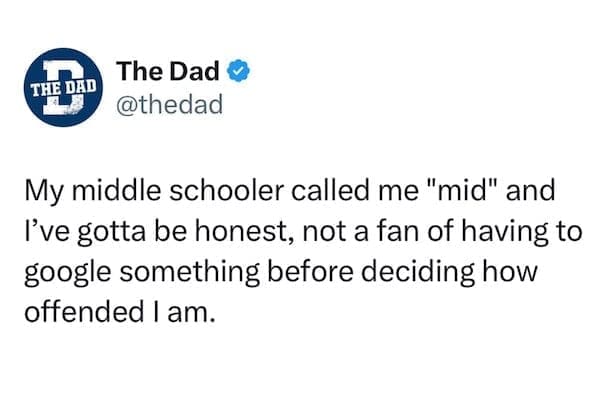This screenshot has height=404, width=600.
Task: Click the blue verified checkmark badge
Action: [x=238, y=72]
